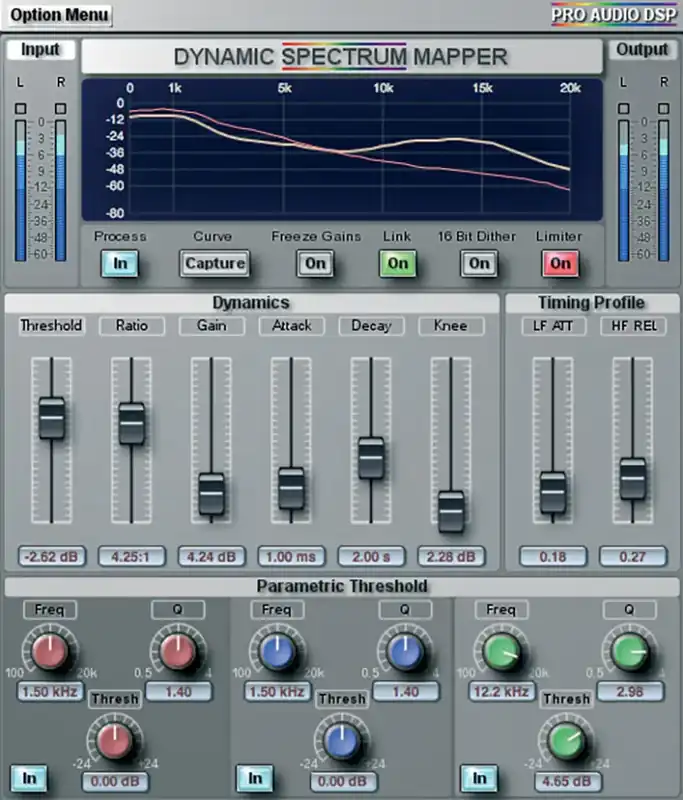Select the 2.98 Q value field
Viewport: 683px width, 800px height.
tap(630, 692)
